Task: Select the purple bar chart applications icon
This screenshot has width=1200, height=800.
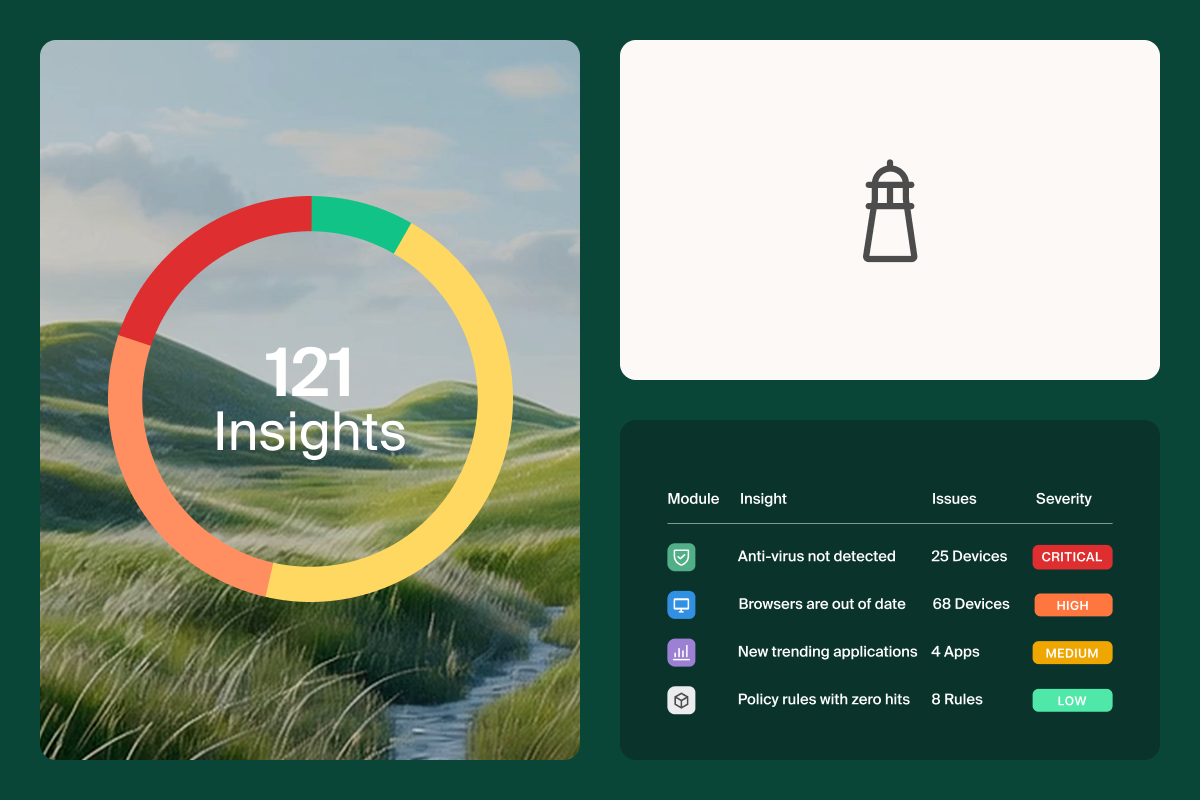Action: [681, 653]
